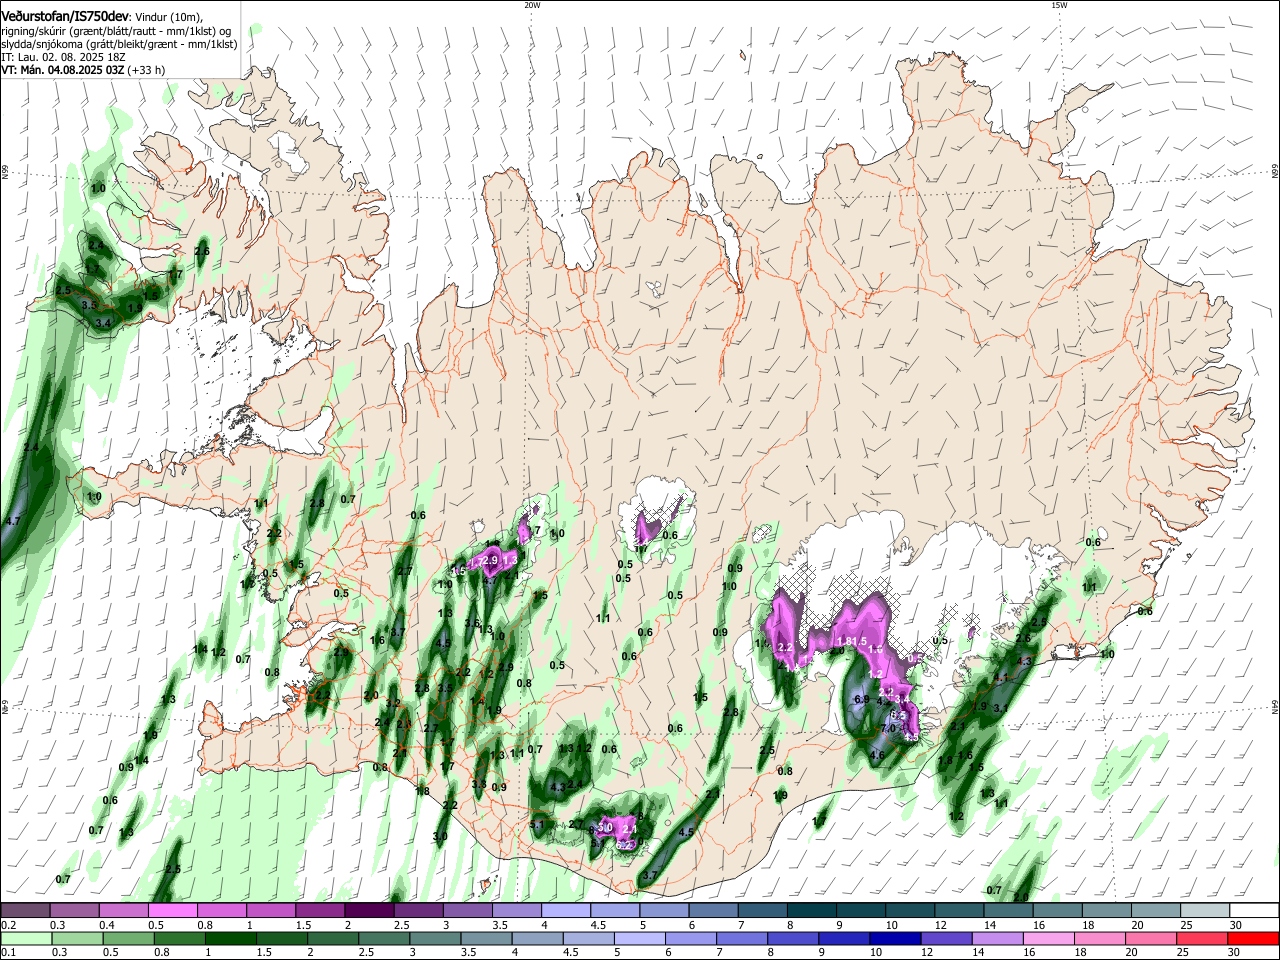Click the '2.9' value in the pink snow area
The image size is (1280, 960).
coord(490,561)
